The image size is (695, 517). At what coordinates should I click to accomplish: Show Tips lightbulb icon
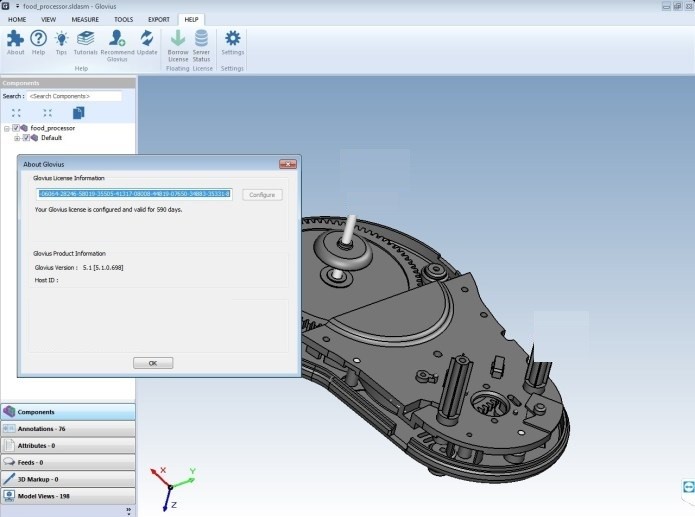pyautogui.click(x=61, y=39)
